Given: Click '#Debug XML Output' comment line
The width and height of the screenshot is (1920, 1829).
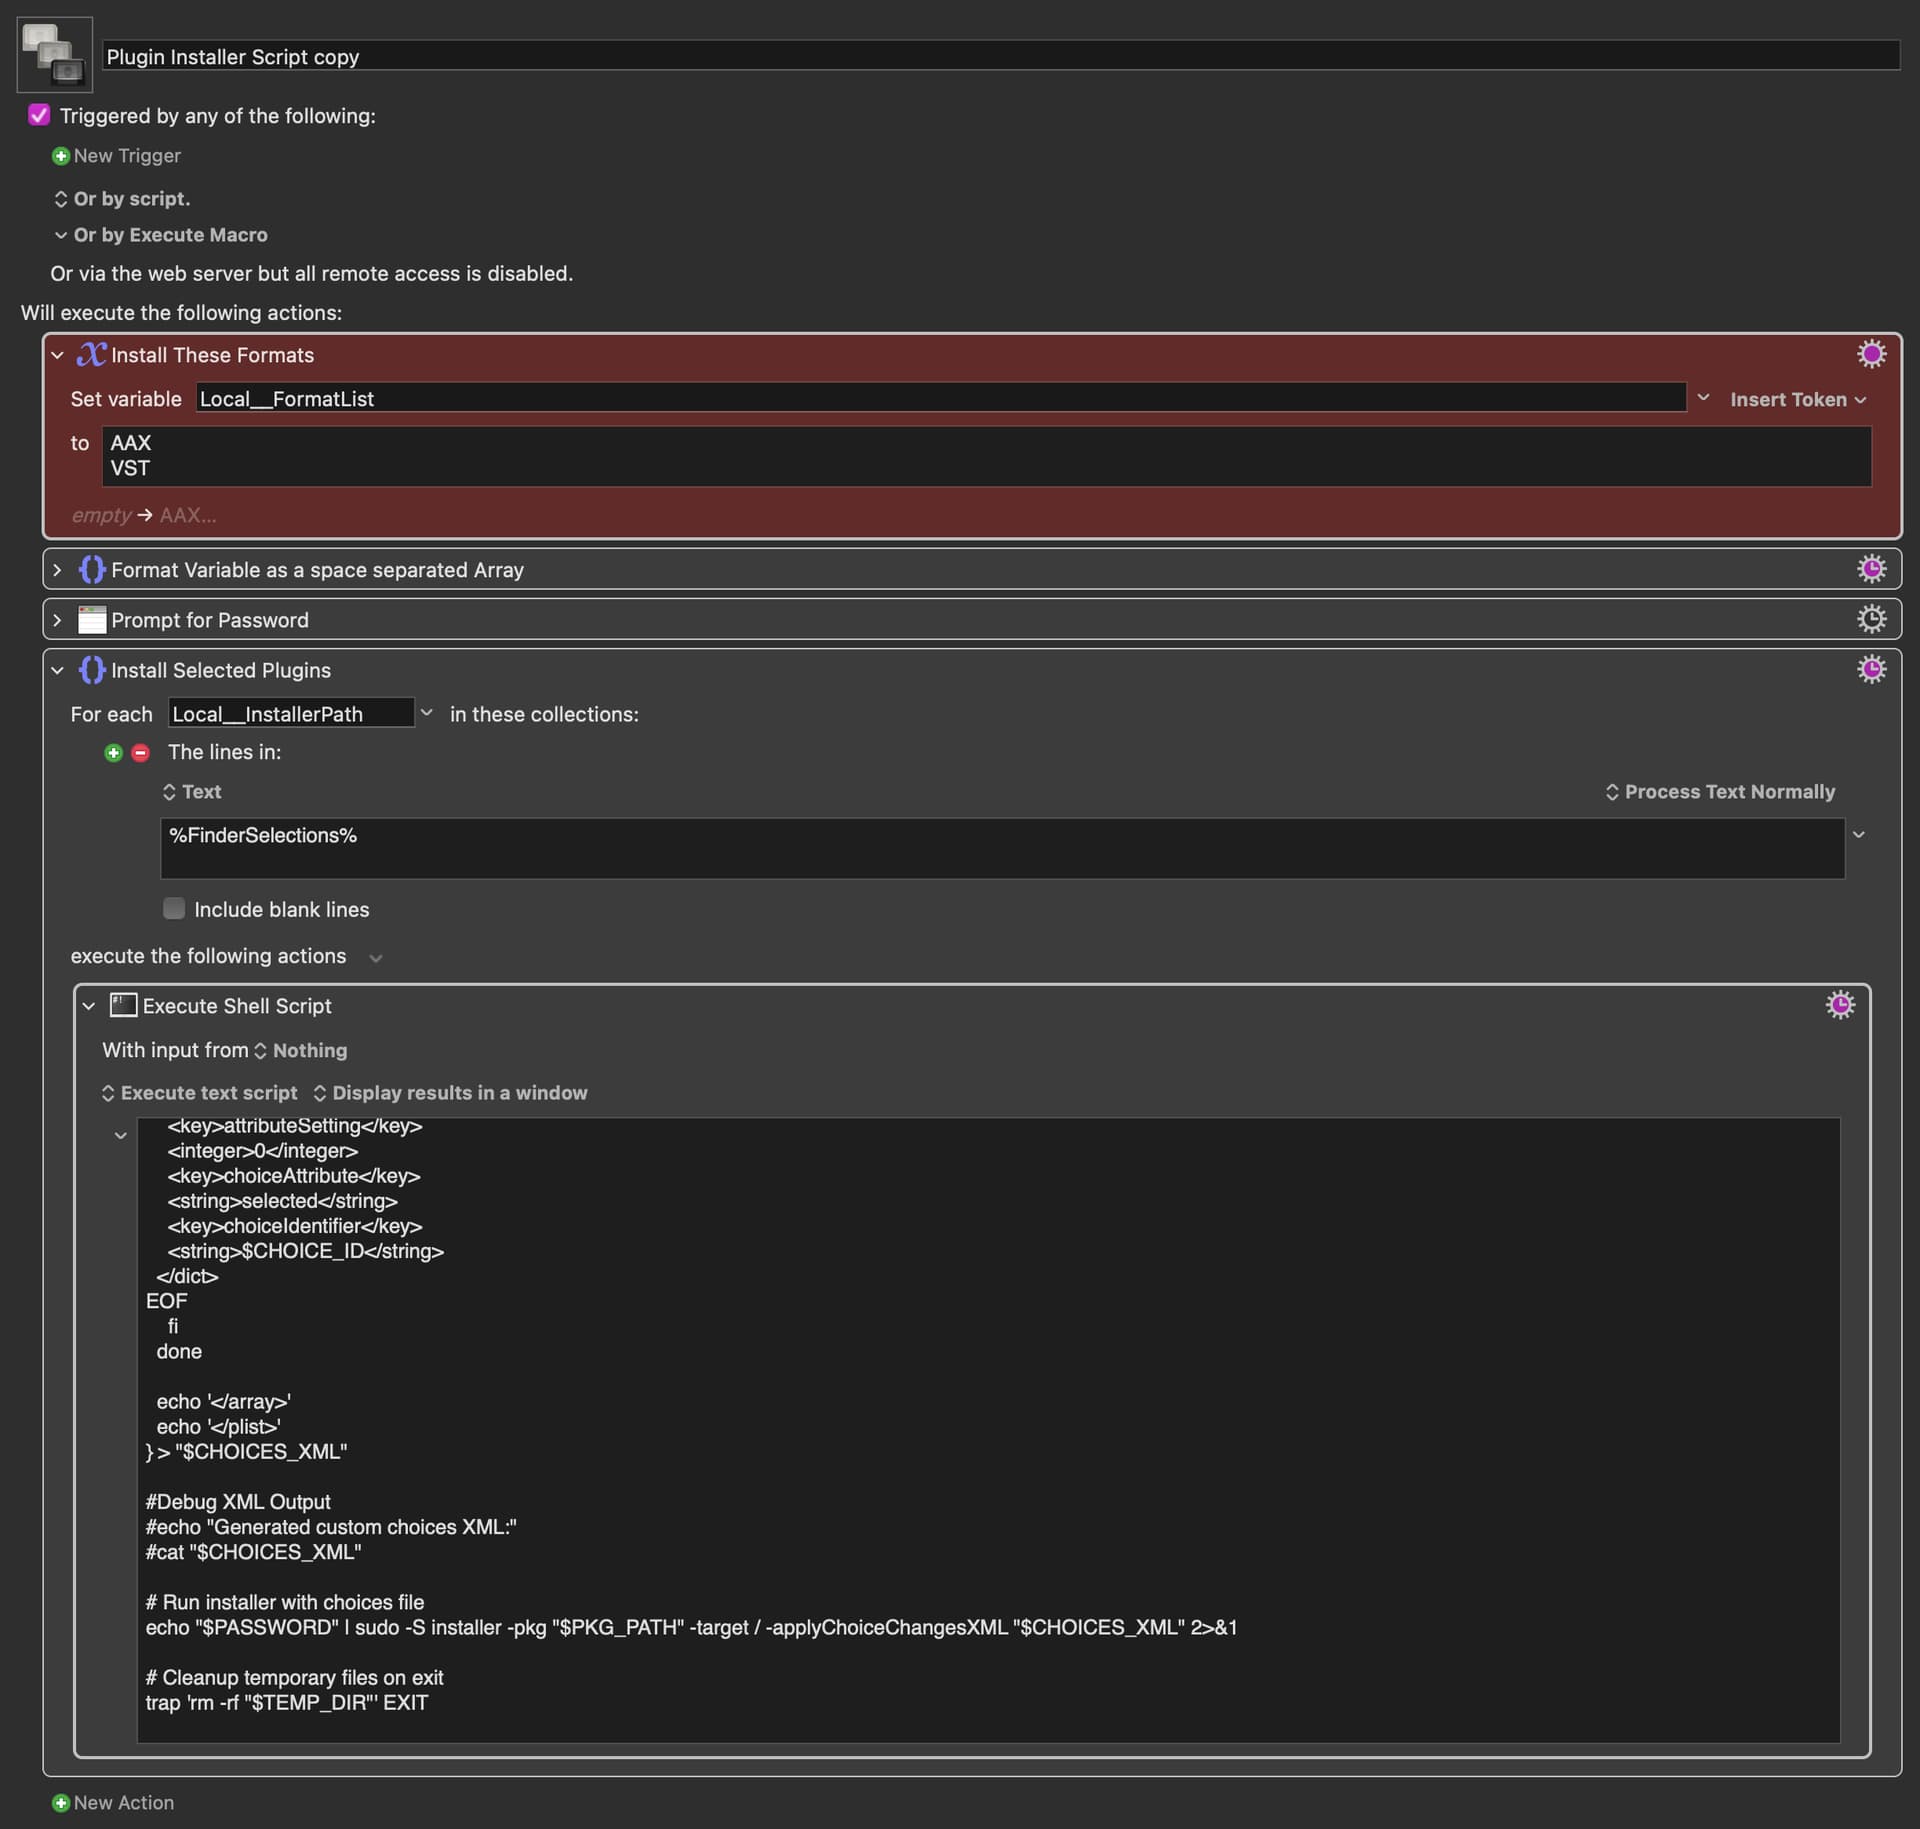Looking at the screenshot, I should (238, 1501).
